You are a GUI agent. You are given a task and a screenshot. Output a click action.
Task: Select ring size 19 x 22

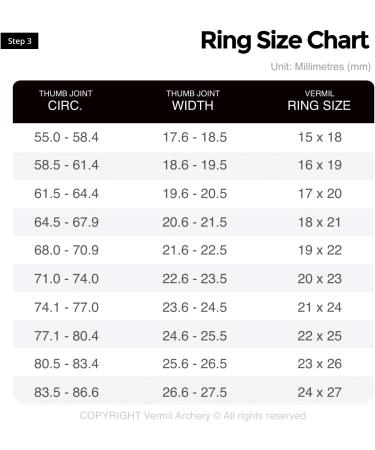[320, 250]
